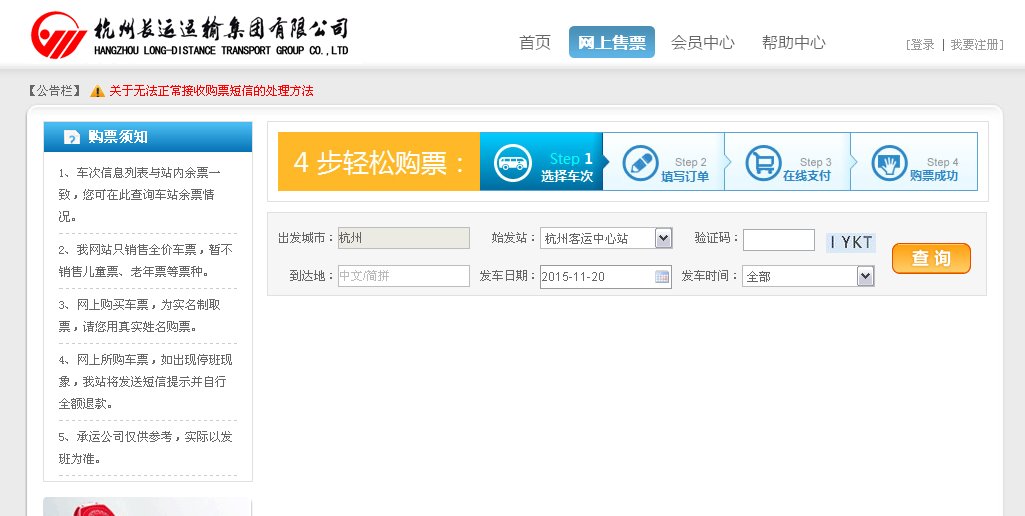Image resolution: width=1025 pixels, height=516 pixels.
Task: Click the question icon beside 购票须知
Action: 72,137
